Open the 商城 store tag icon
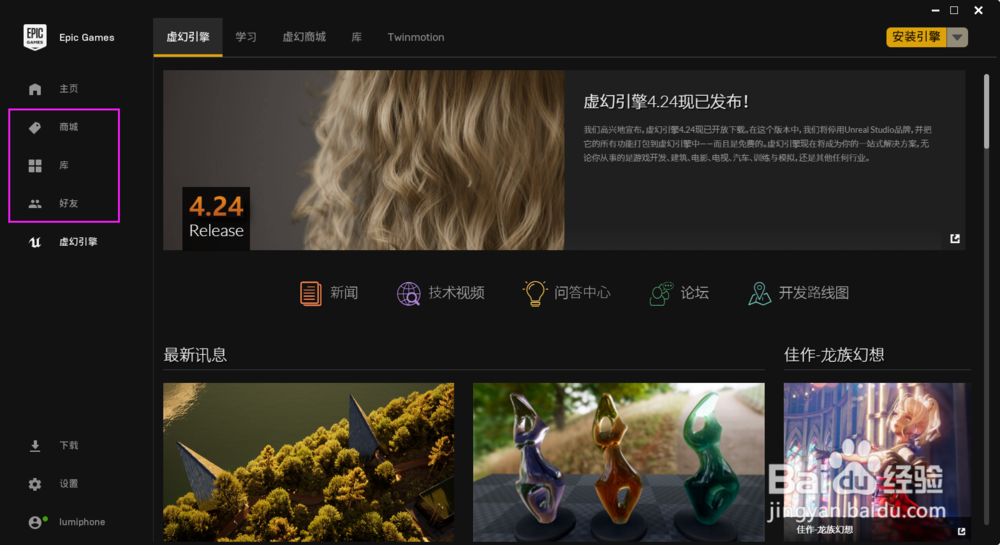Image resolution: width=1000 pixels, height=545 pixels. click(x=35, y=127)
